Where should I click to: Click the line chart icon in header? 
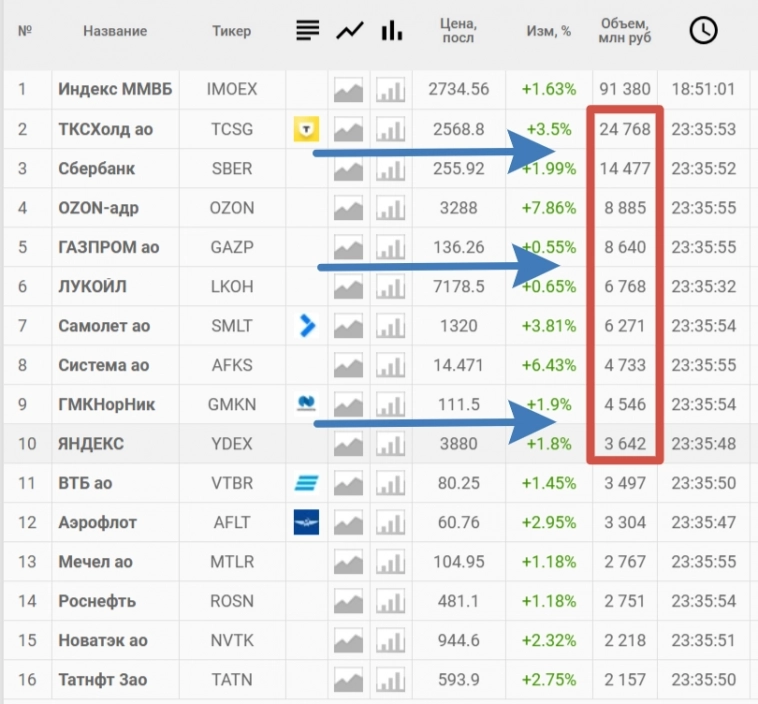tap(349, 31)
